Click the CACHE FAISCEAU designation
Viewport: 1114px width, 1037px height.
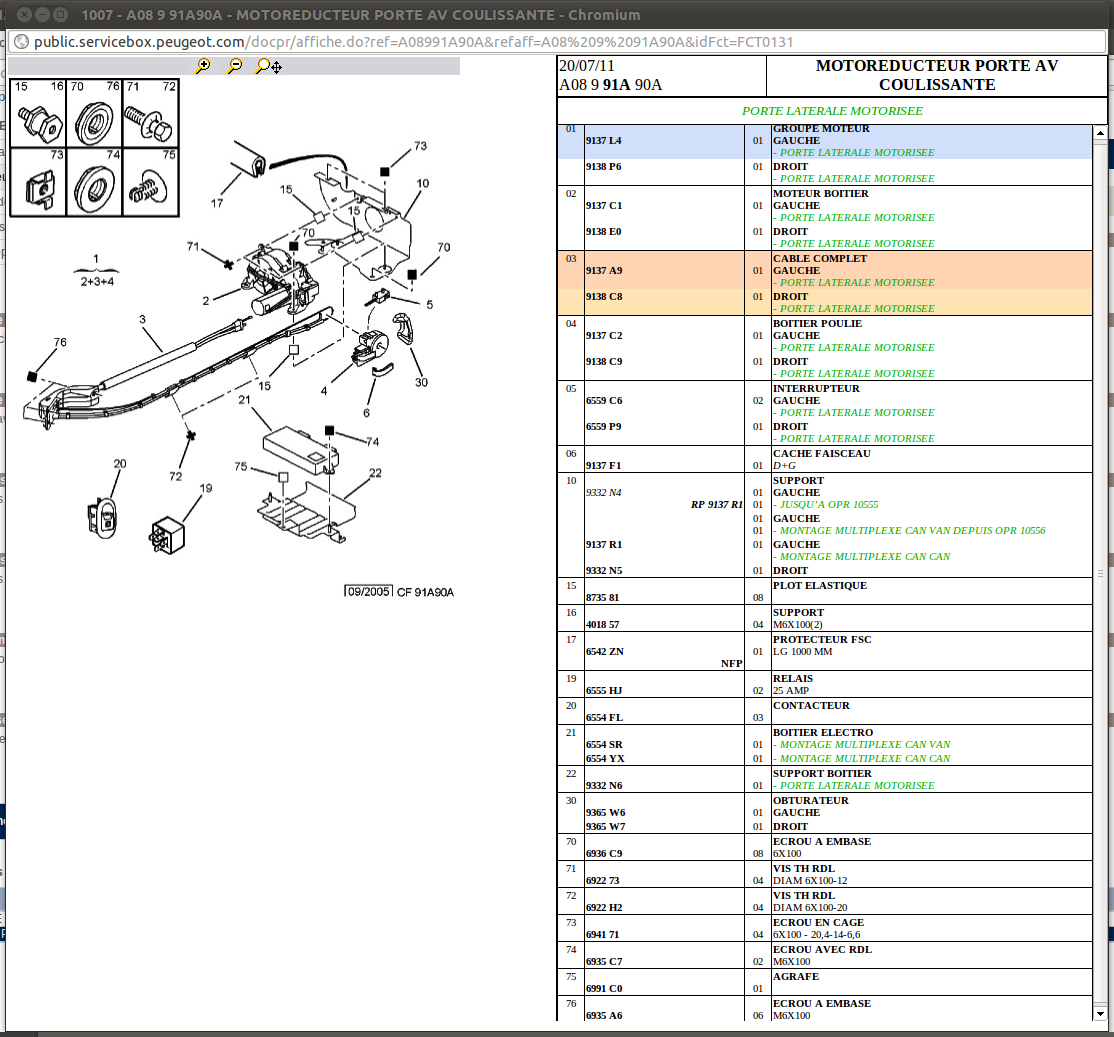[x=821, y=454]
